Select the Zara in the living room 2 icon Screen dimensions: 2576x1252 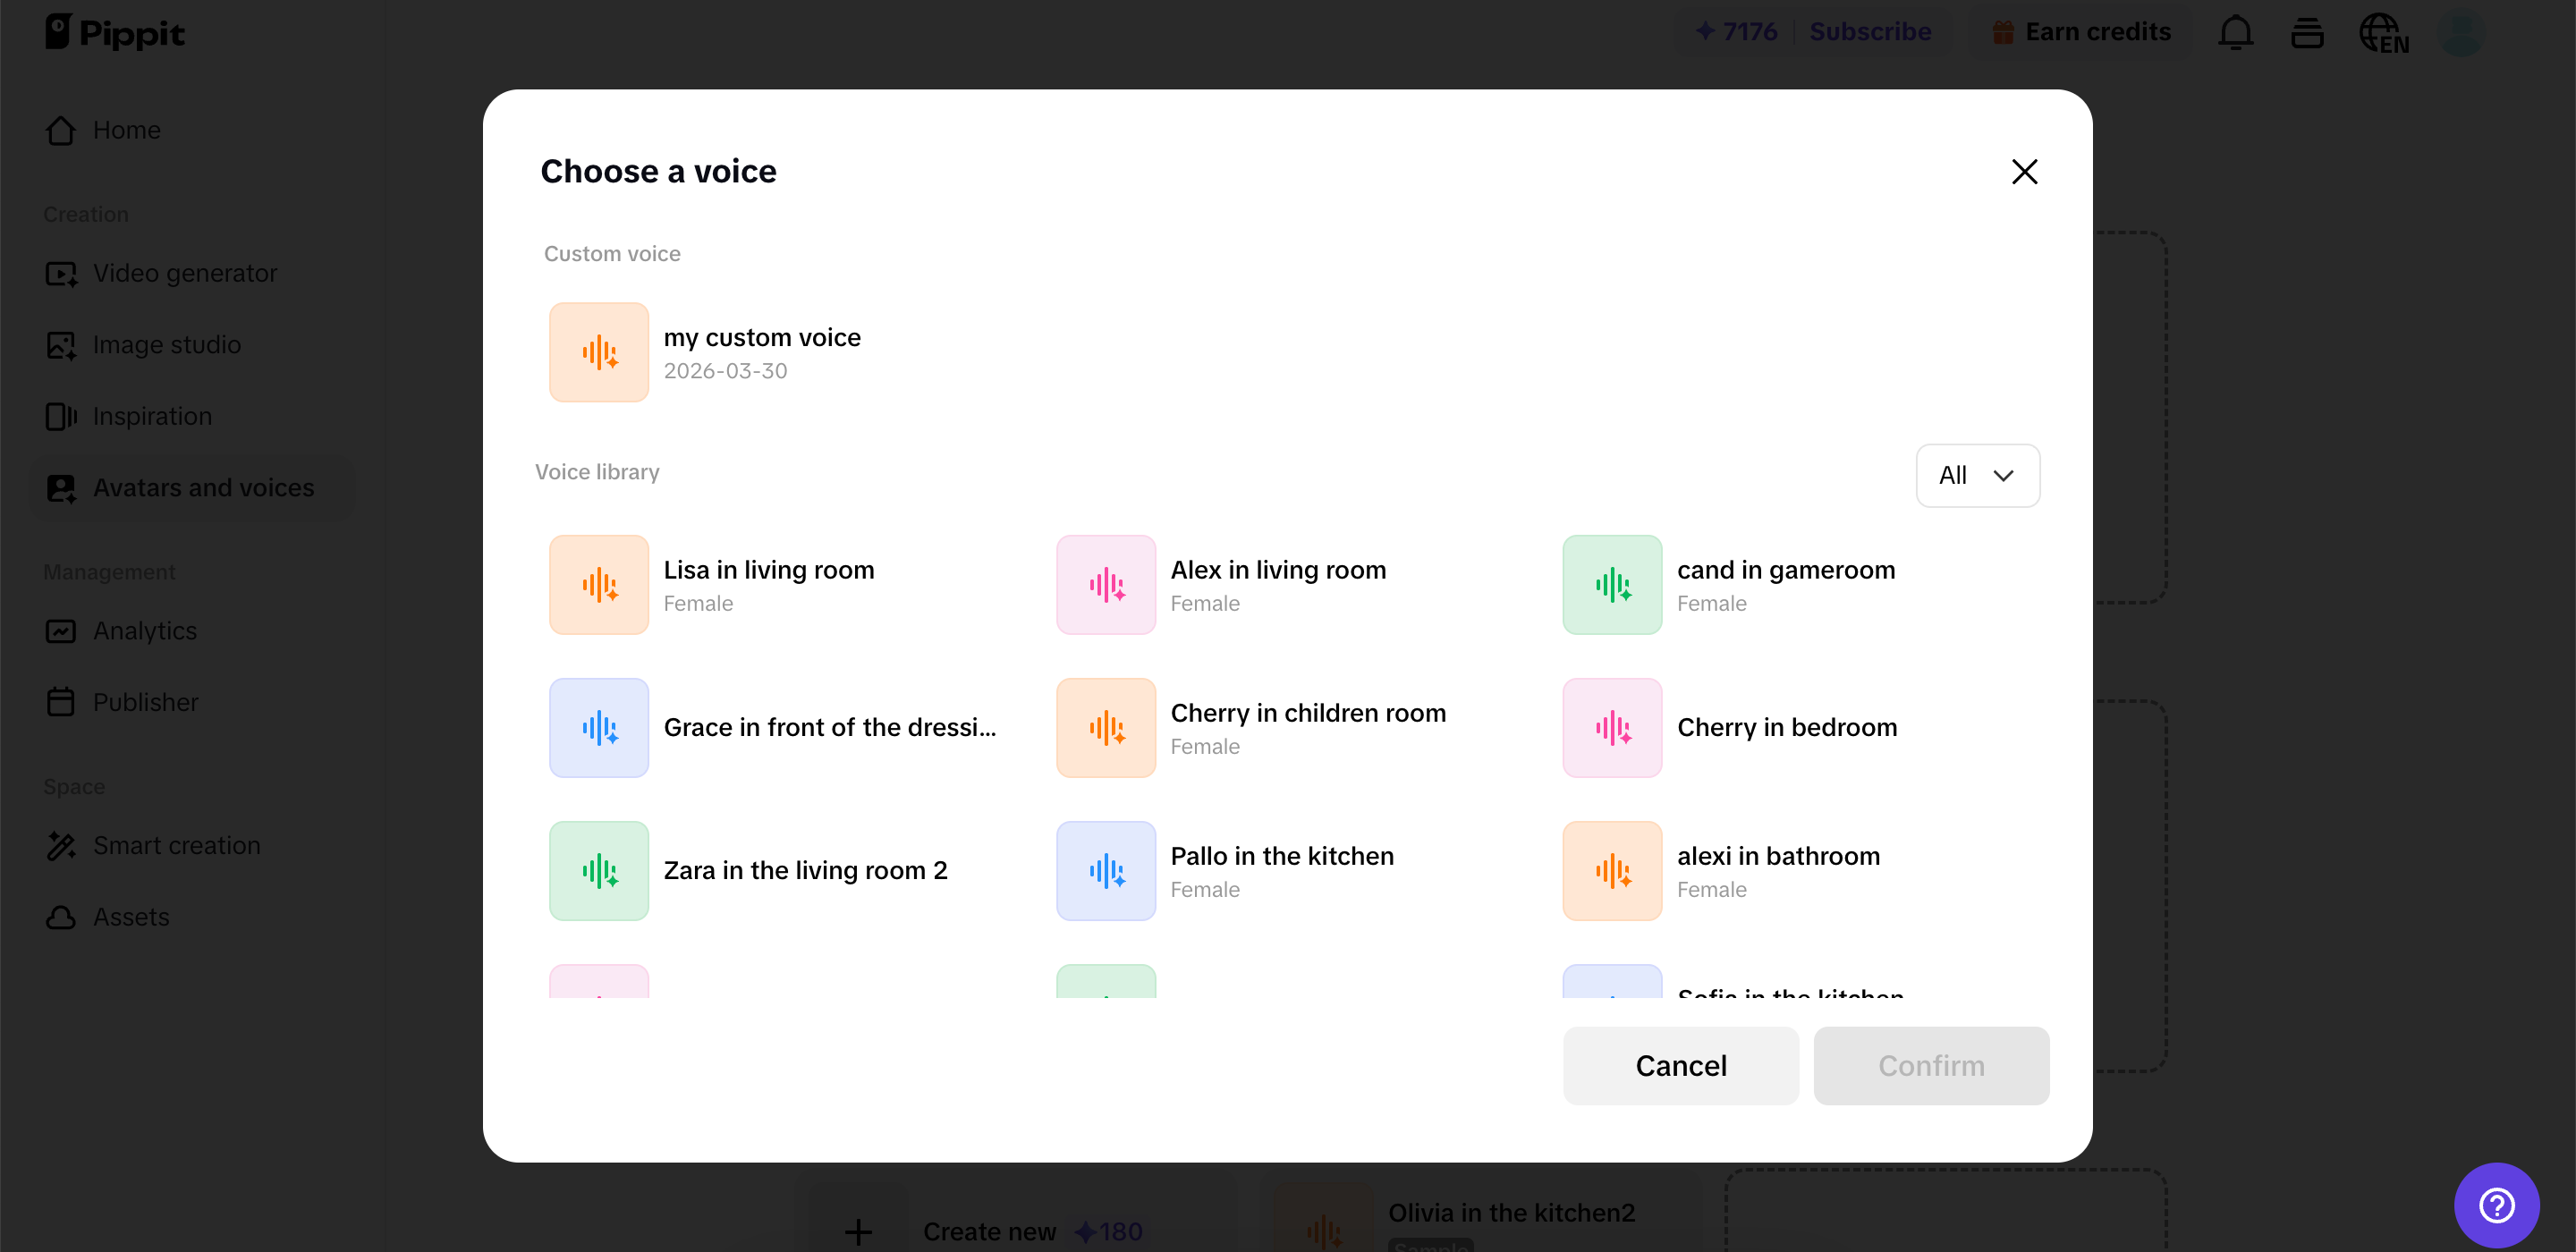coord(598,871)
